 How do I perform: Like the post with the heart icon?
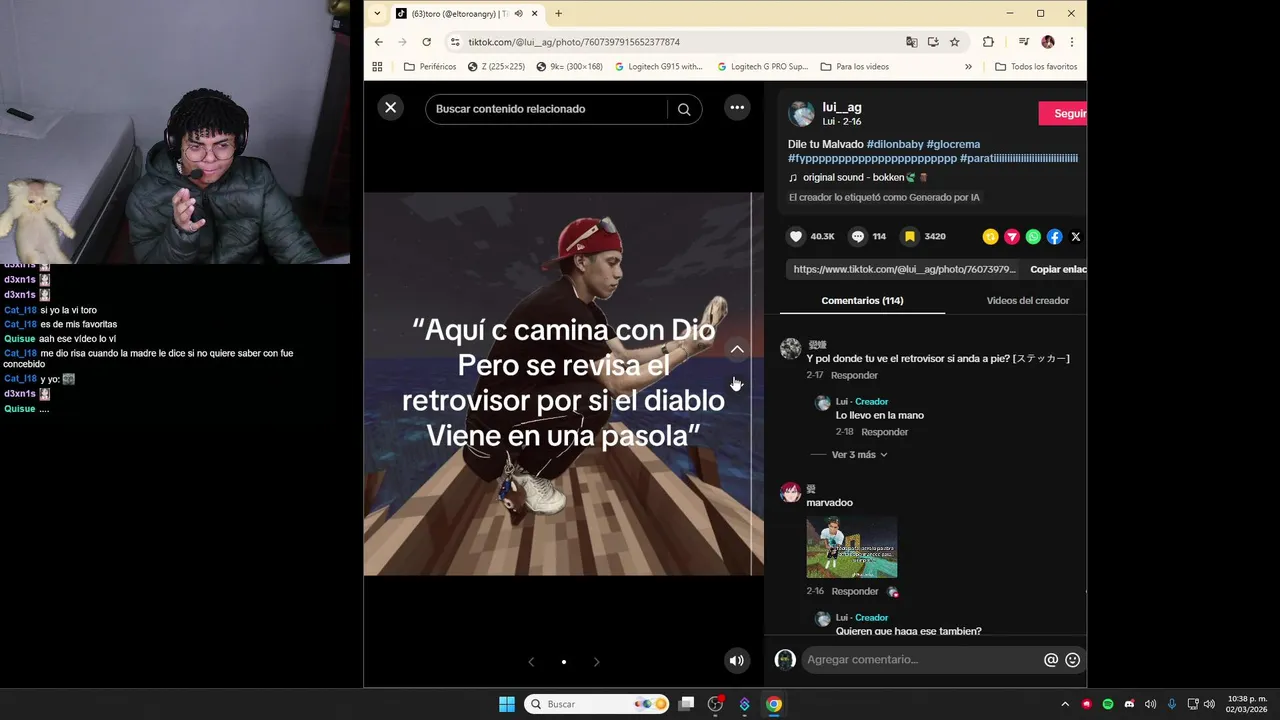(x=796, y=237)
